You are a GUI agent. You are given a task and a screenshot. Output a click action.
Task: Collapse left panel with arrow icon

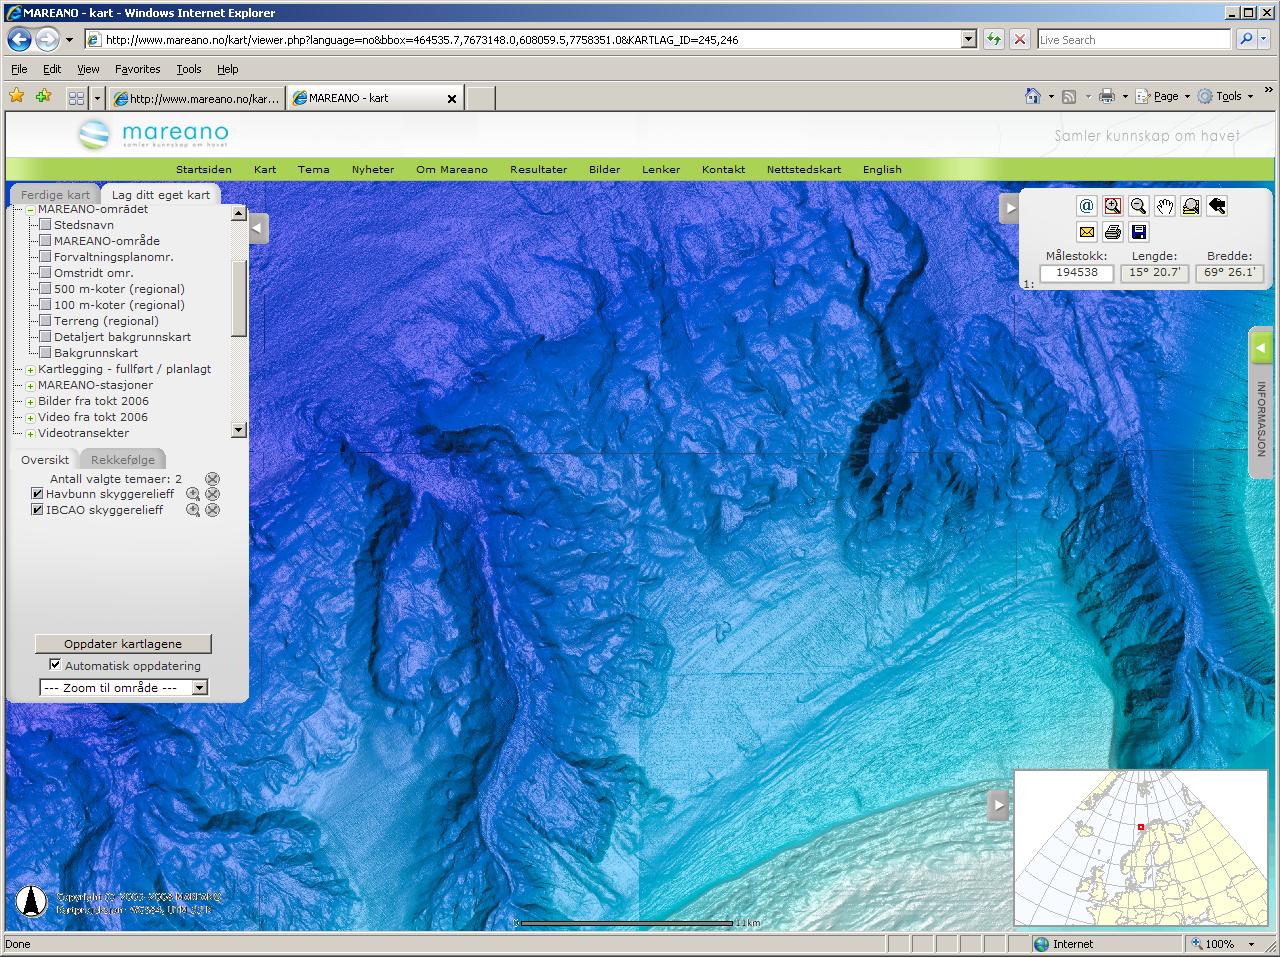[258, 228]
